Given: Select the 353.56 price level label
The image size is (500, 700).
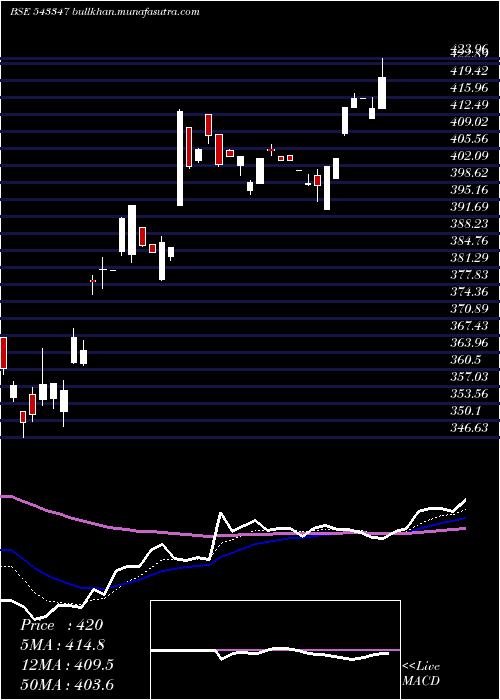Looking at the screenshot, I should coord(469,393).
